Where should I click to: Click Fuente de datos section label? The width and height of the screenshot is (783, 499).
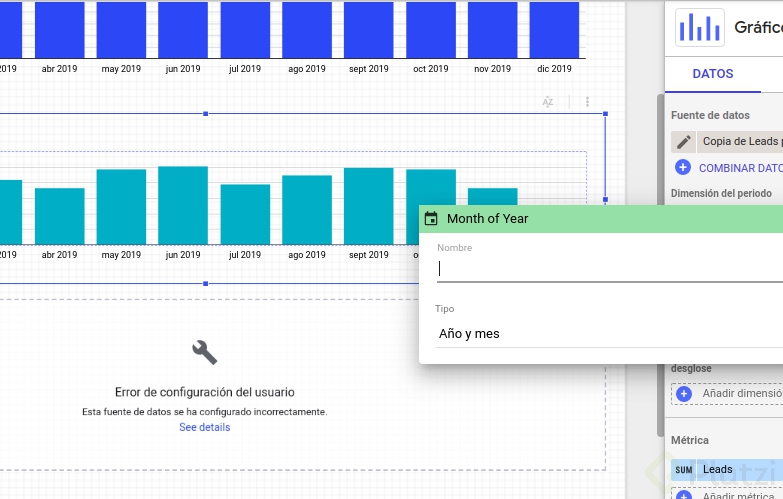click(710, 115)
